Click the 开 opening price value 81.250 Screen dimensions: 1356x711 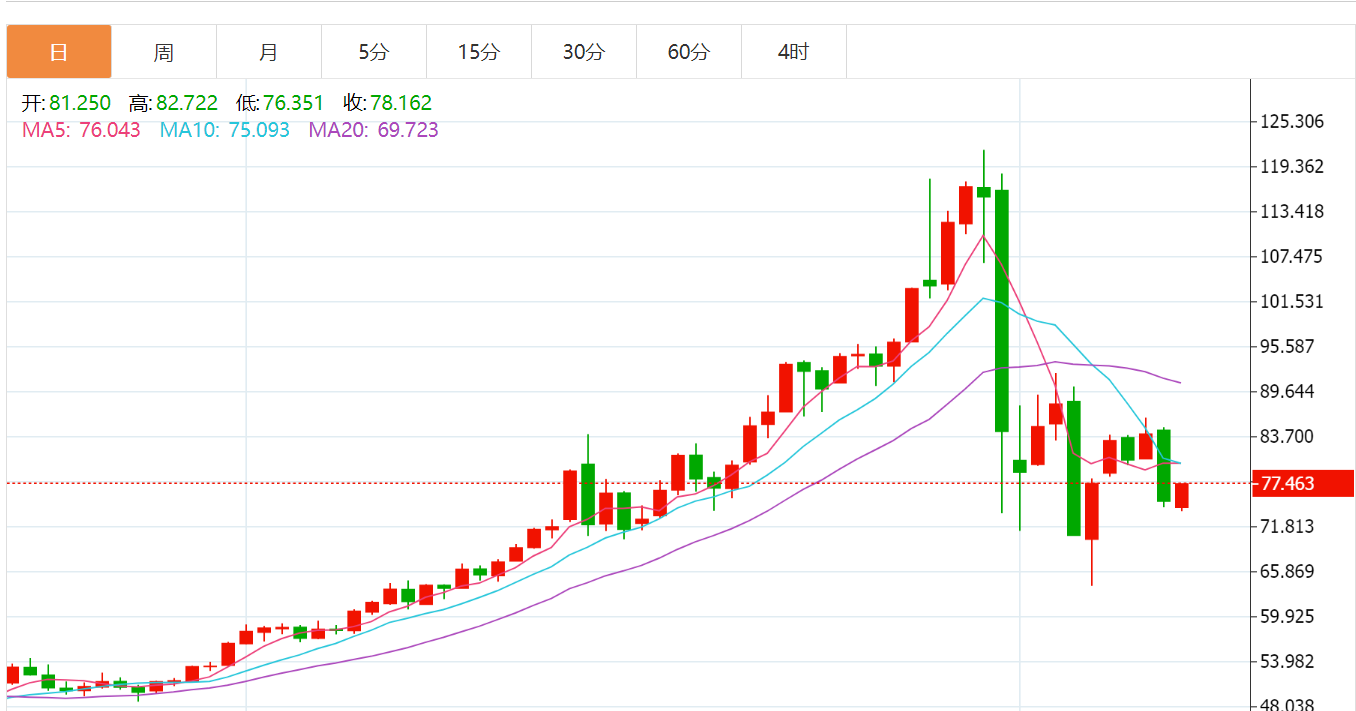[x=79, y=103]
